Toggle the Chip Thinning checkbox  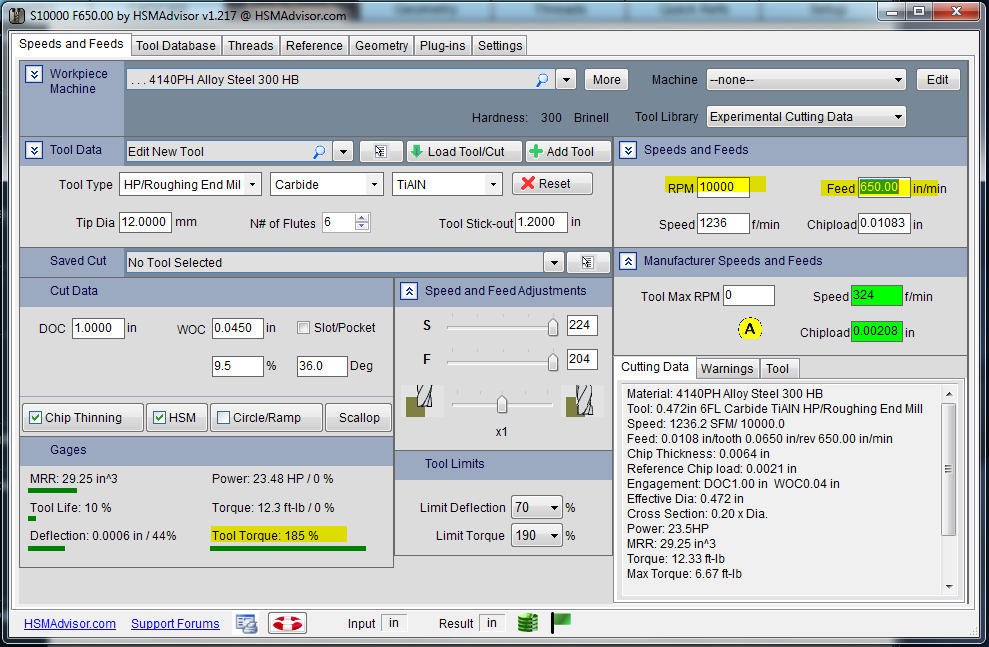point(36,417)
